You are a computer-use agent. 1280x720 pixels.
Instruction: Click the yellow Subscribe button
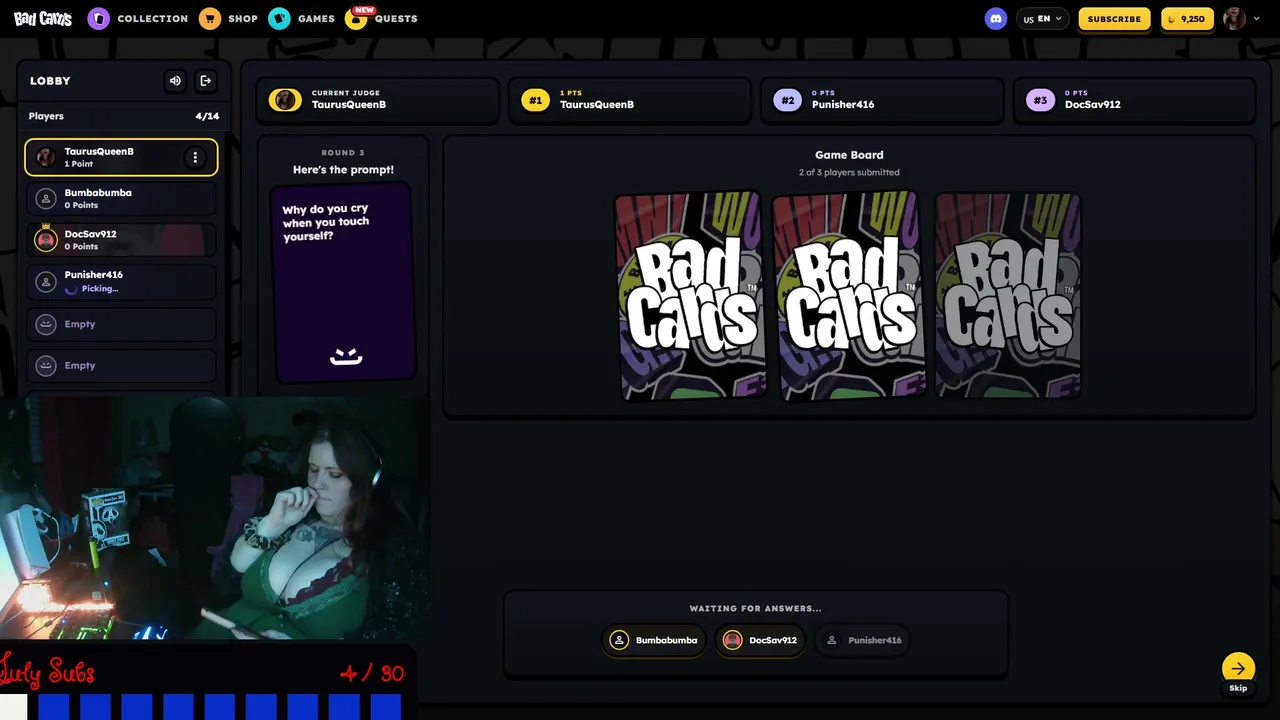coord(1114,18)
